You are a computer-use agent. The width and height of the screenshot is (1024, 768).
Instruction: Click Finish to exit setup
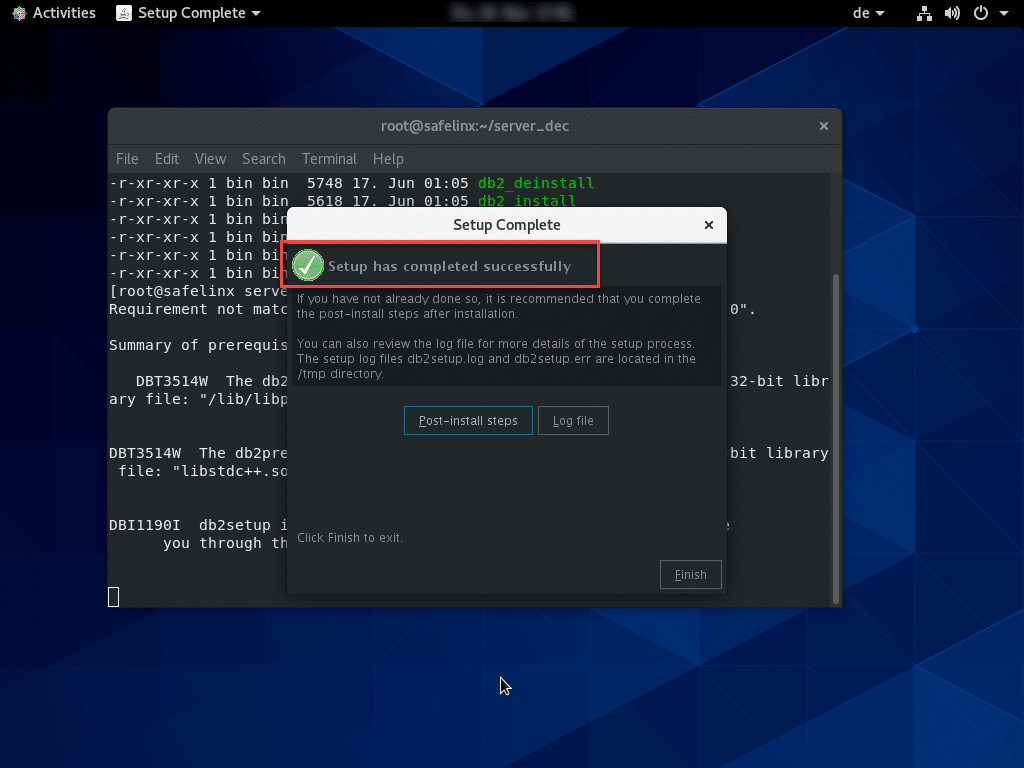click(690, 575)
